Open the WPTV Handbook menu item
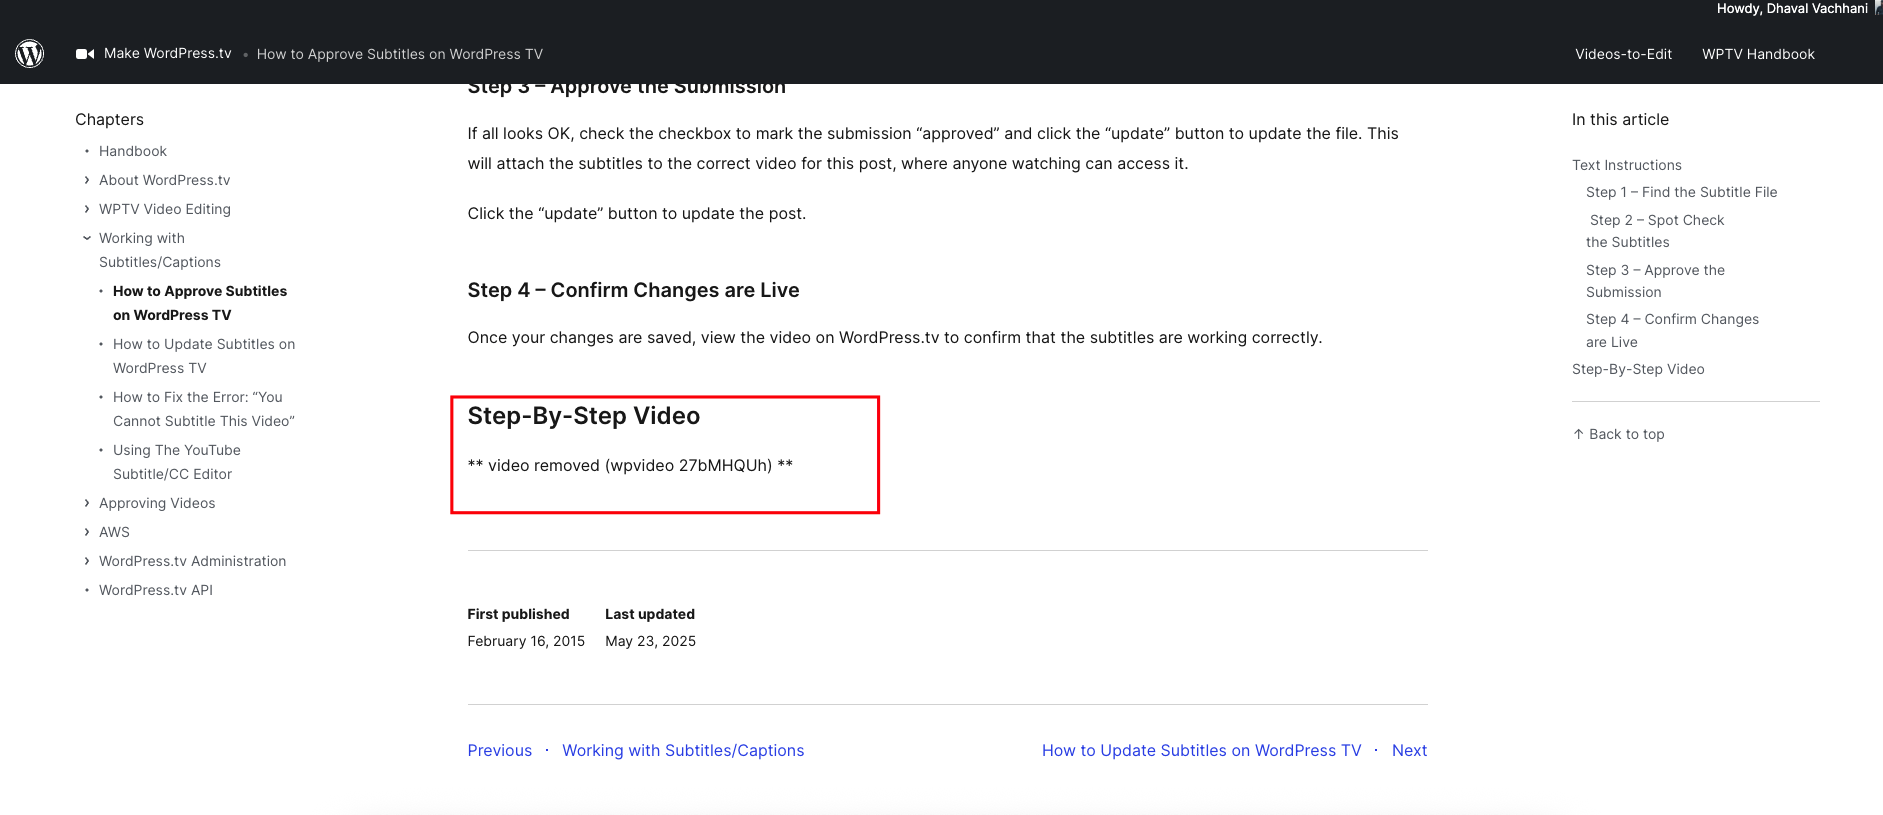Viewport: 1883px width, 815px height. pyautogui.click(x=1758, y=54)
